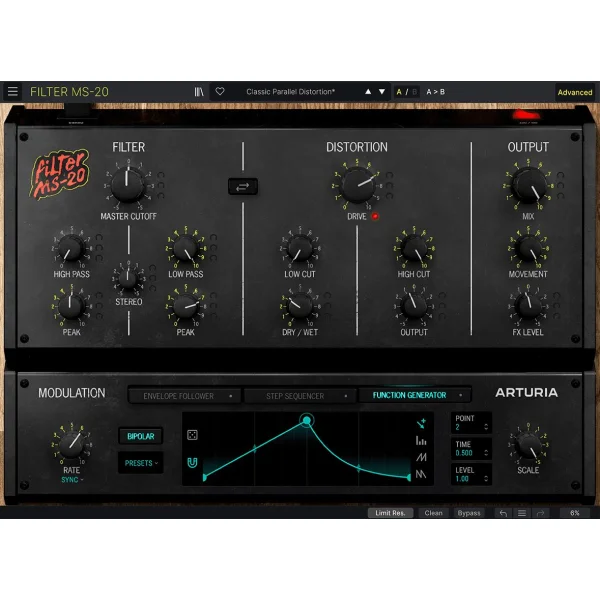Screen dimensions: 600x600
Task: Open the edit history list icon
Action: pos(522,513)
